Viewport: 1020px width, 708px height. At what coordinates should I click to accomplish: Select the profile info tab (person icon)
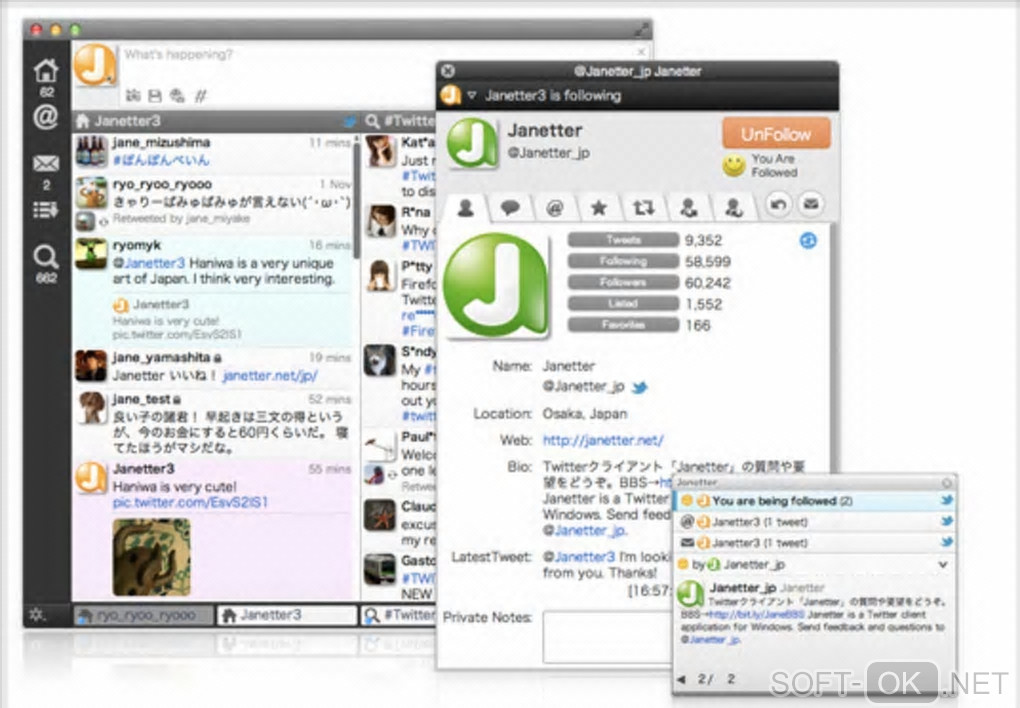466,208
